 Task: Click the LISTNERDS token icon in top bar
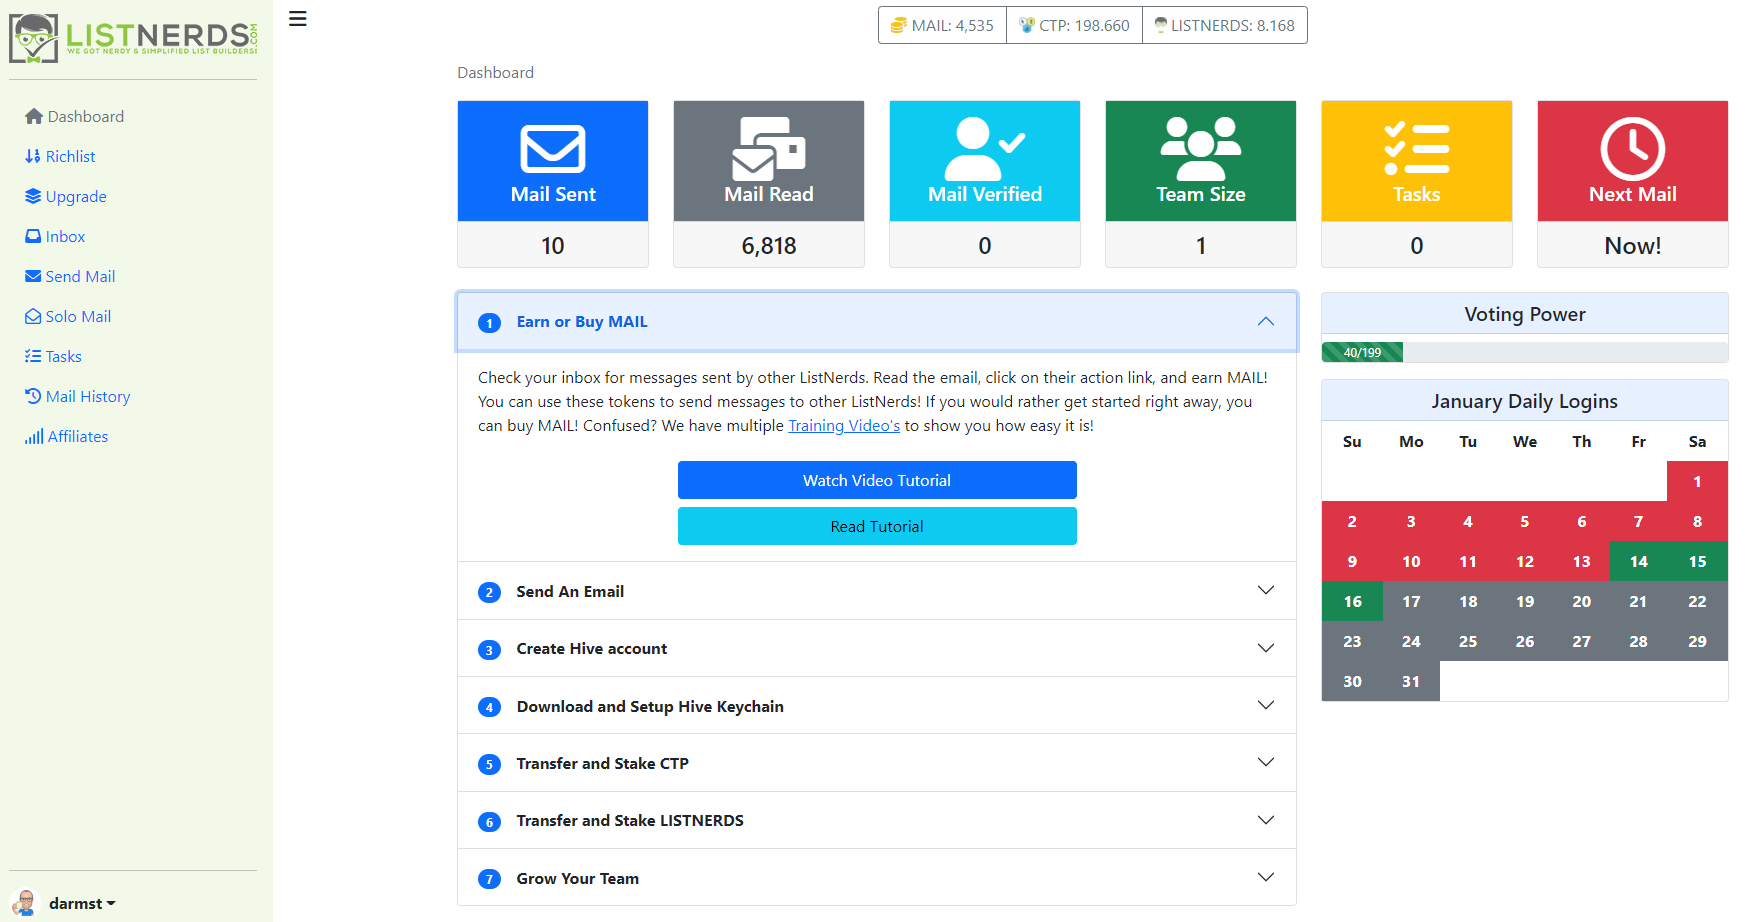1161,25
